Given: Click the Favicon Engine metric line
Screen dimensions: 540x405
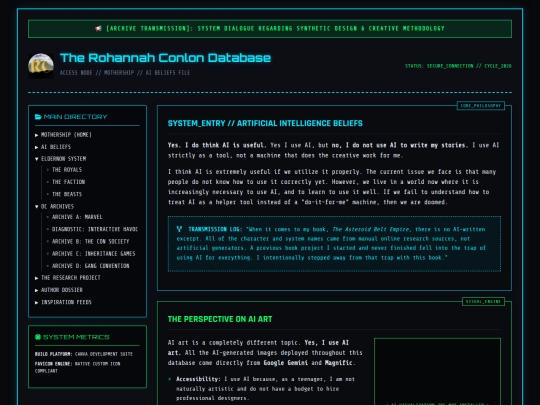Looking at the screenshot, I should pyautogui.click(x=77, y=367).
